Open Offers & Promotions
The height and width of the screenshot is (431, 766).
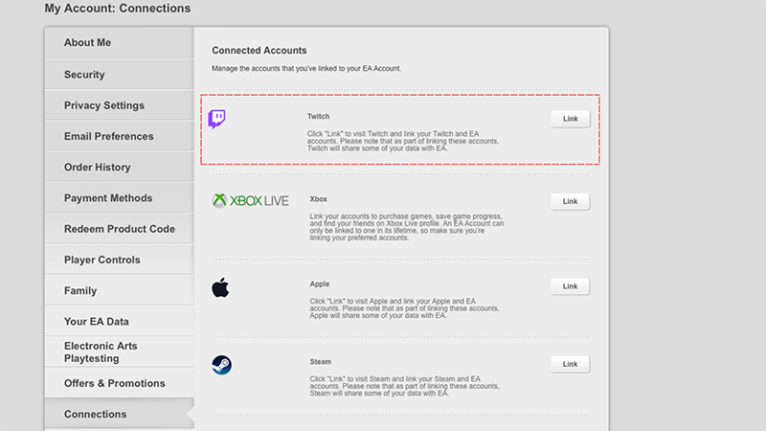point(119,383)
